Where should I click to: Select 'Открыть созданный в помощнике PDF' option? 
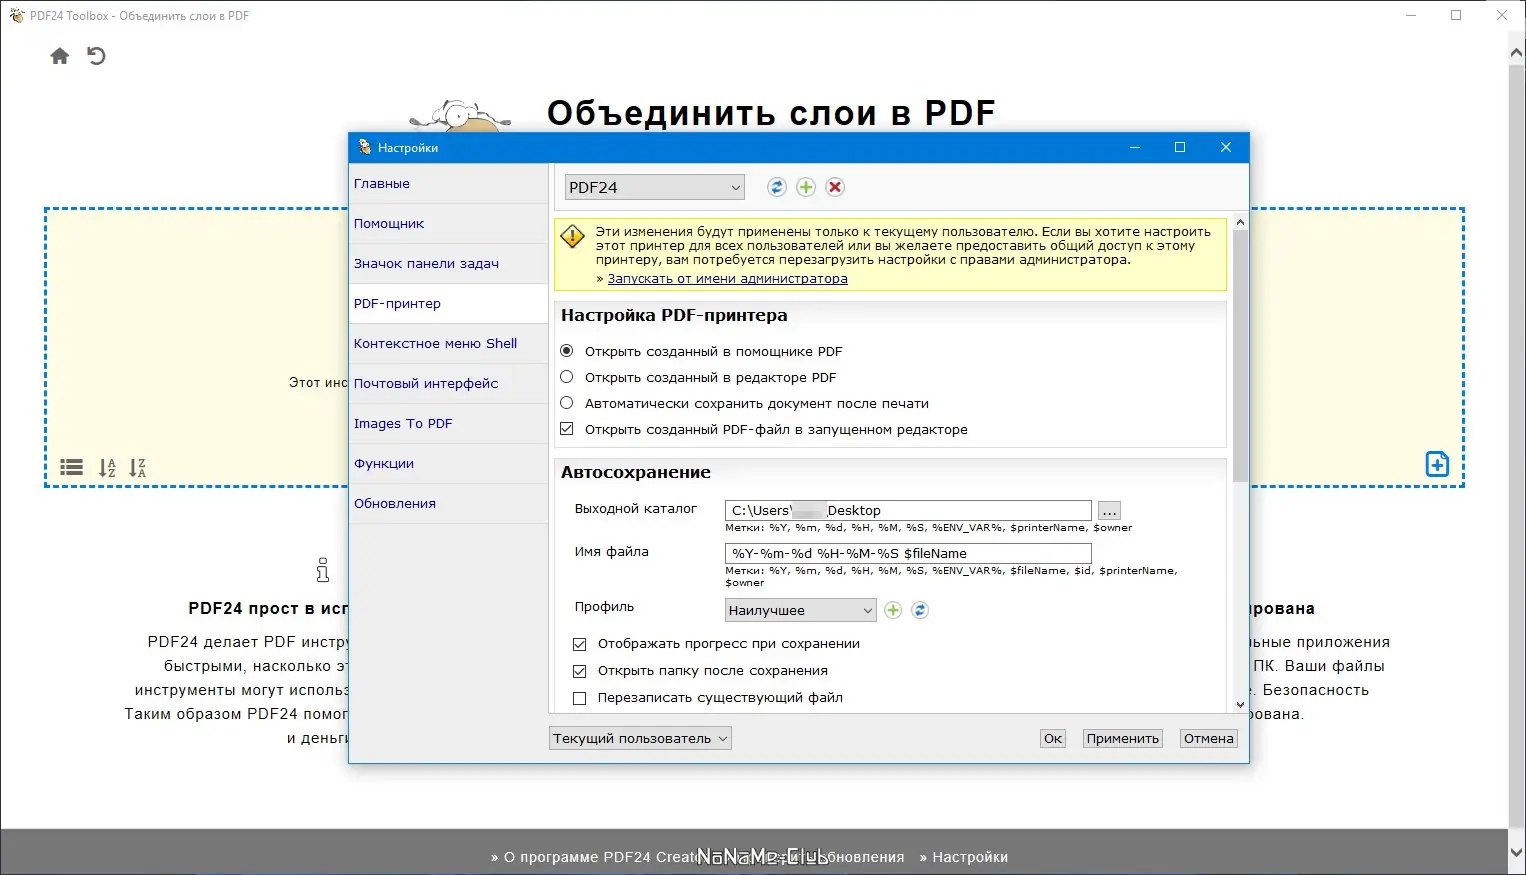coord(567,351)
